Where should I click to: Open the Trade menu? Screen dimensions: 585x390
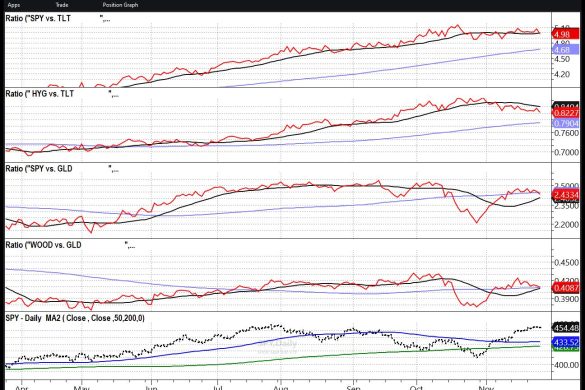click(62, 5)
